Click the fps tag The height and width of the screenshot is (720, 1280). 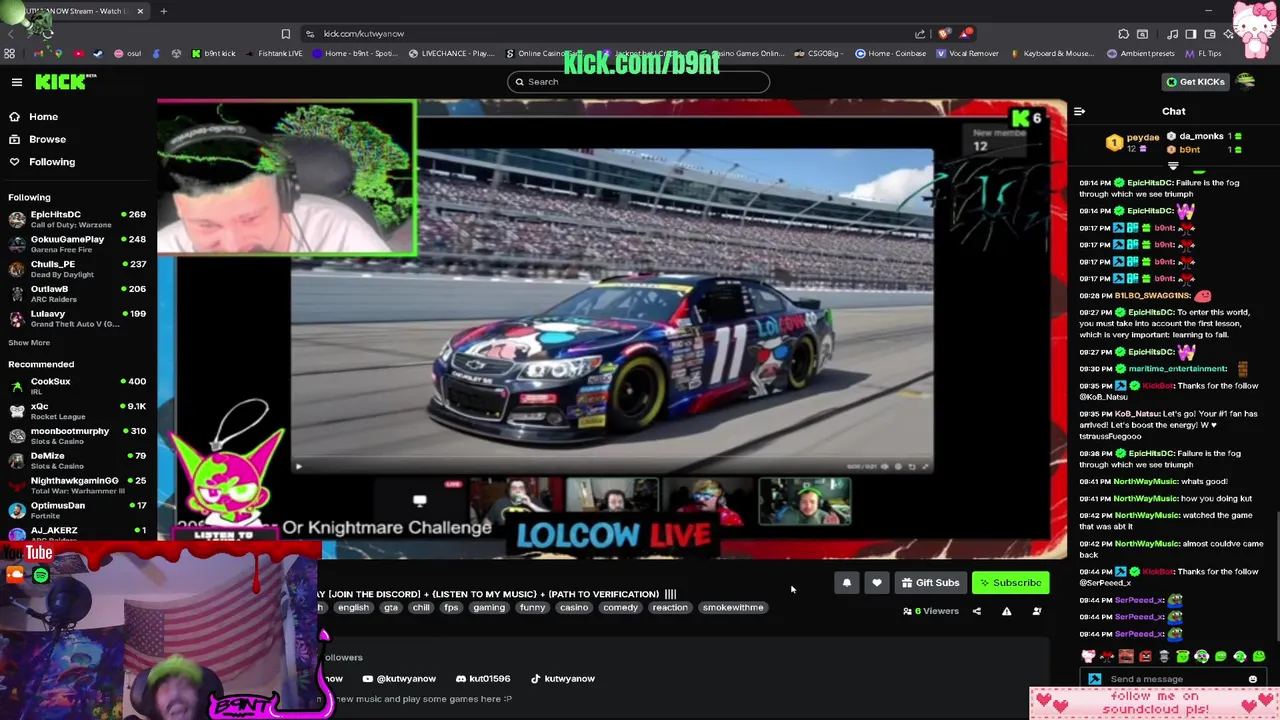coord(451,608)
